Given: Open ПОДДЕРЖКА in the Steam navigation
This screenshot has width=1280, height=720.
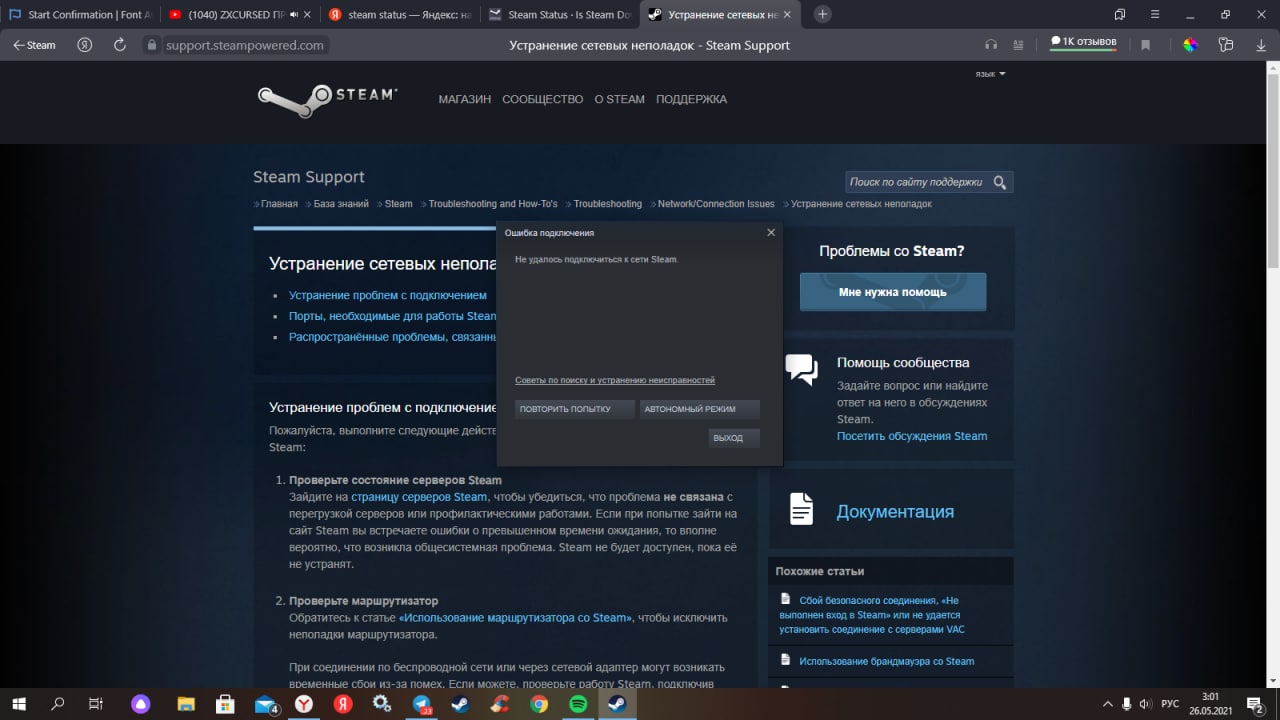Looking at the screenshot, I should [692, 99].
